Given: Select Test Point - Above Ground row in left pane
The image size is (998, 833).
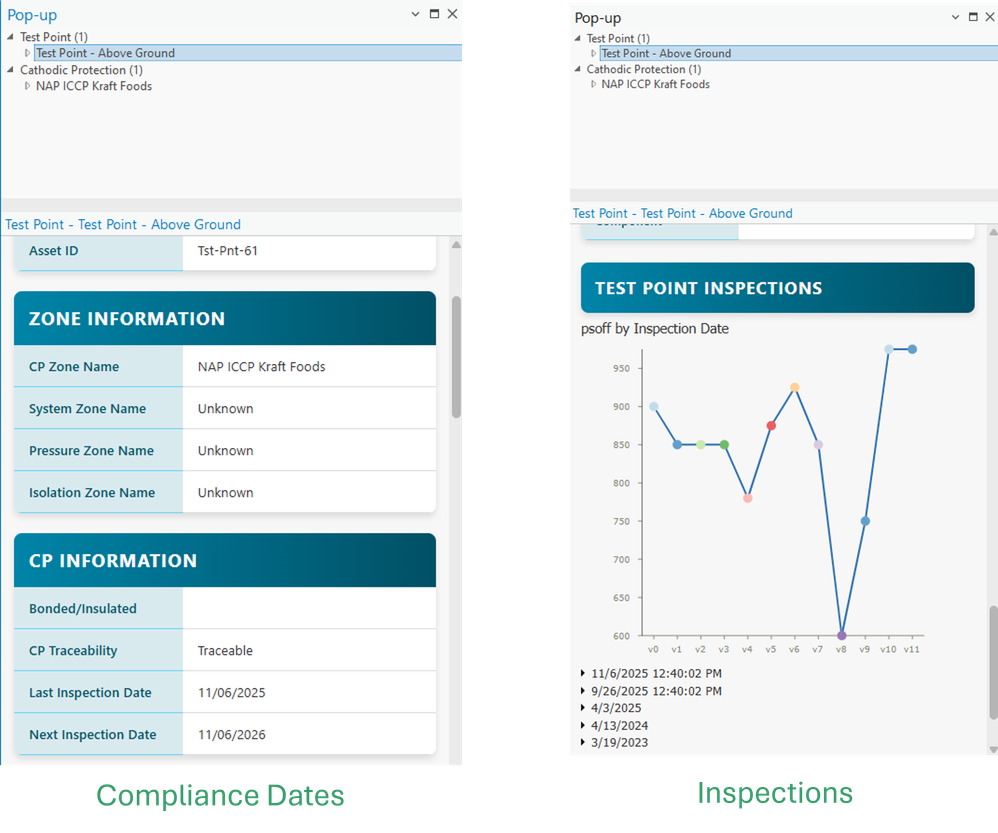Looking at the screenshot, I should point(248,53).
